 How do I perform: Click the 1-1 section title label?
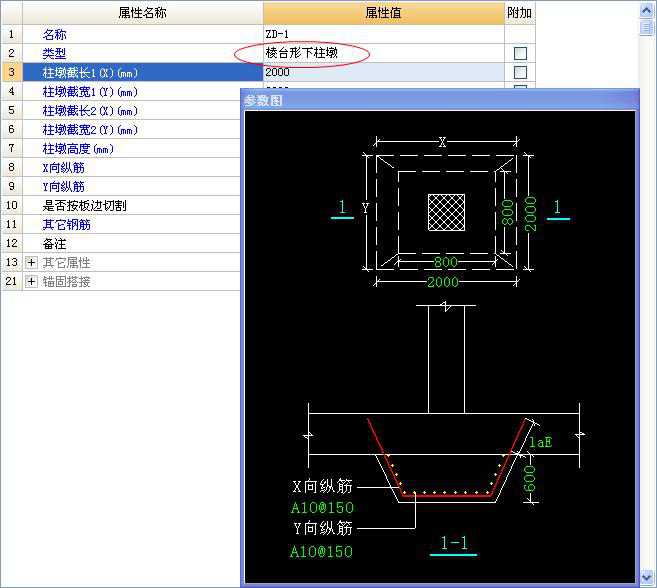454,543
